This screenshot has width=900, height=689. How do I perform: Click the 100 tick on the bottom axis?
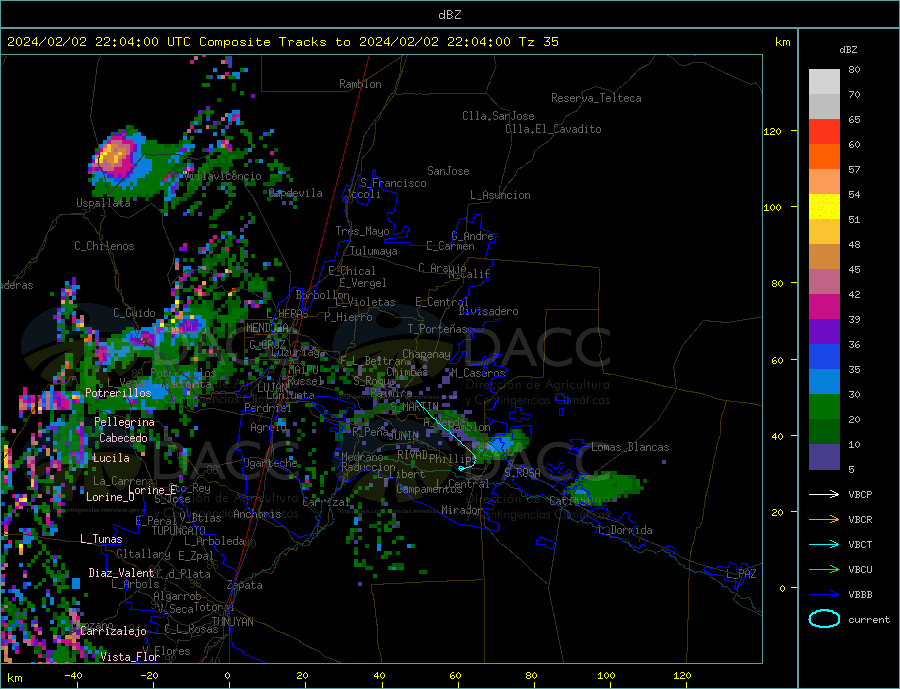point(606,676)
